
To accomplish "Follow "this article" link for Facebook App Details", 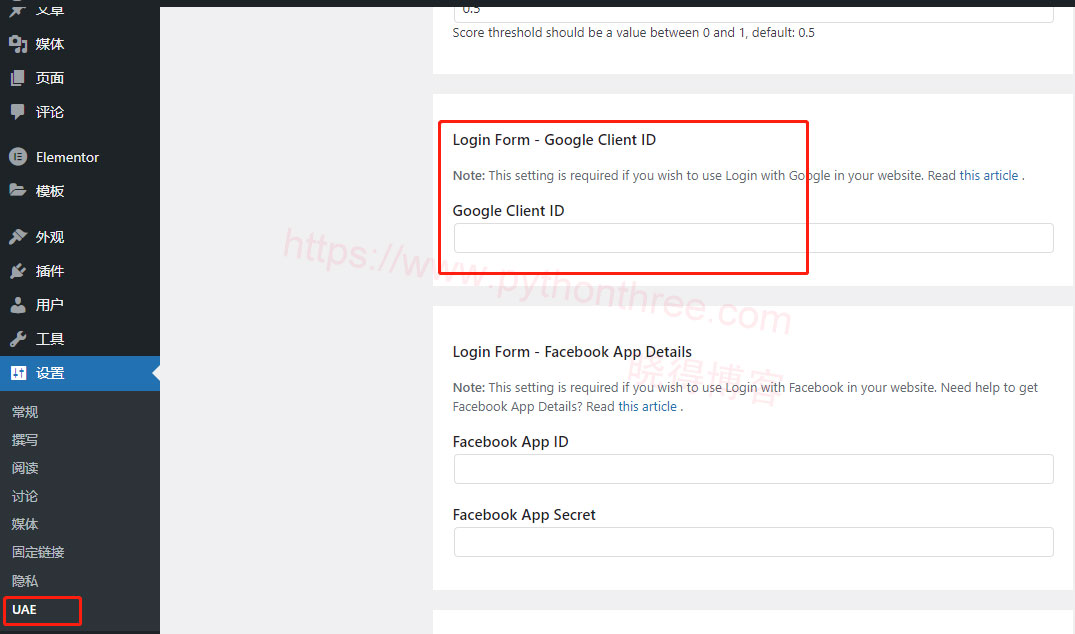I will click(x=647, y=406).
